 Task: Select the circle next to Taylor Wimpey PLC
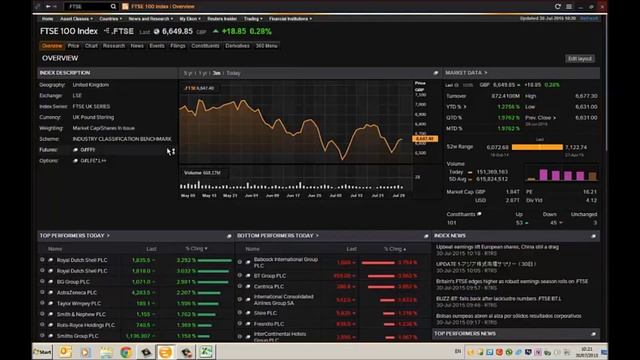(42, 303)
